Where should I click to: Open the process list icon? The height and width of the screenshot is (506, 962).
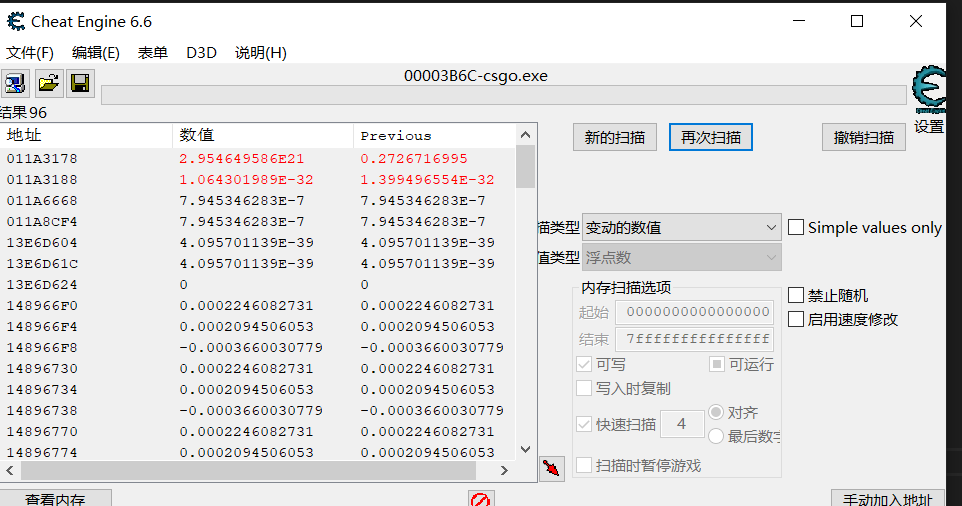coord(15,83)
